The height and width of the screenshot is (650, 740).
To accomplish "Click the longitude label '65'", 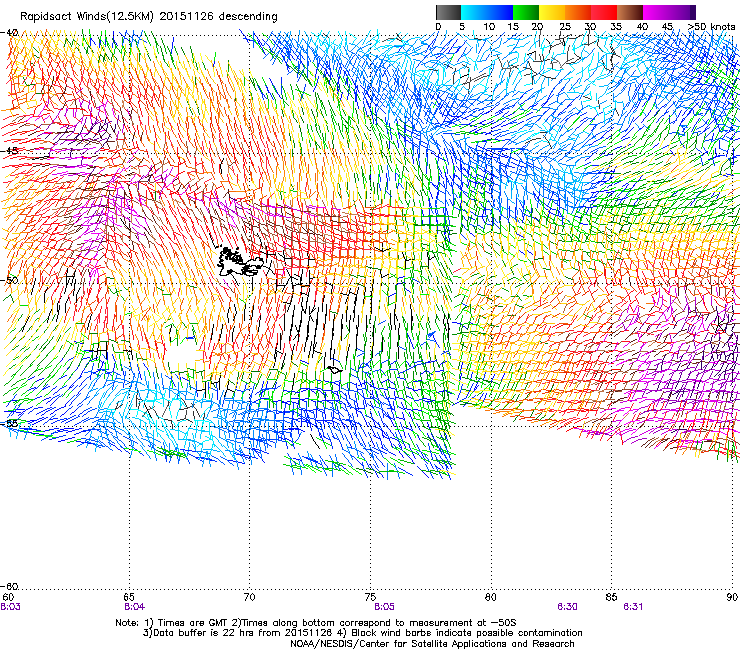I will point(129,597).
